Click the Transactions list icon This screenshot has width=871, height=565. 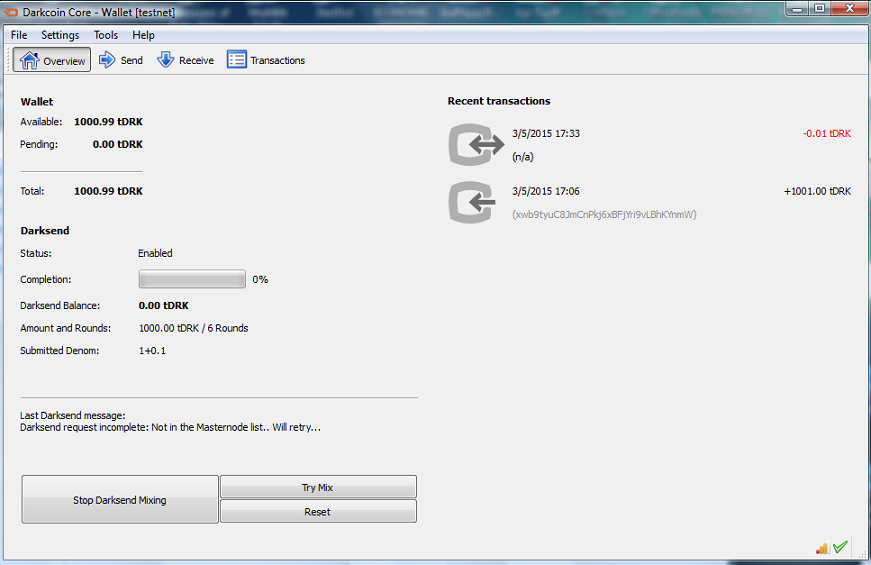tap(237, 59)
